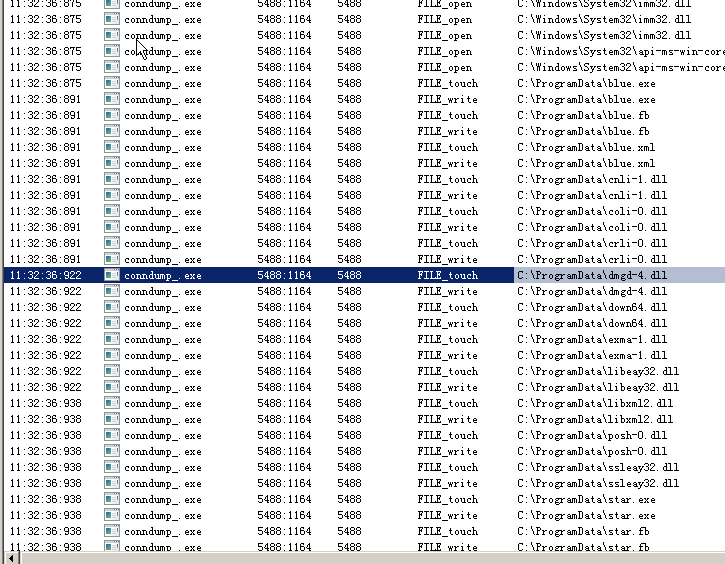Click the process icon in the FILE_touch coli-0.dll row
The width and height of the screenshot is (725, 564).
(x=112, y=211)
